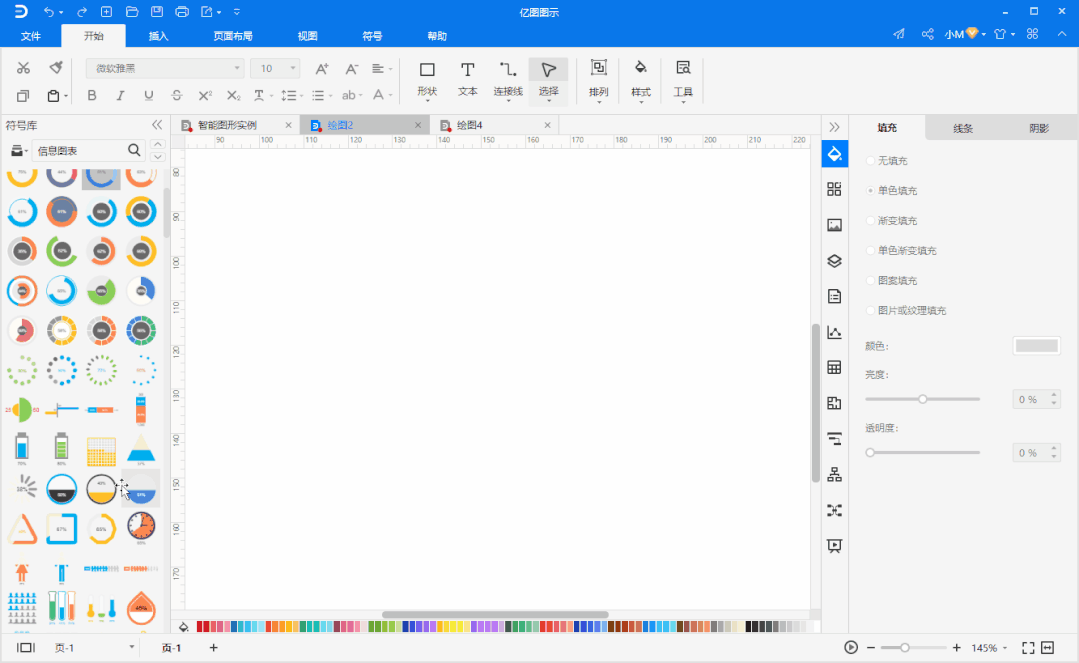Screen dimensions: 1079x663
Task: Switch to the Line (线条) tab
Action: coord(963,128)
